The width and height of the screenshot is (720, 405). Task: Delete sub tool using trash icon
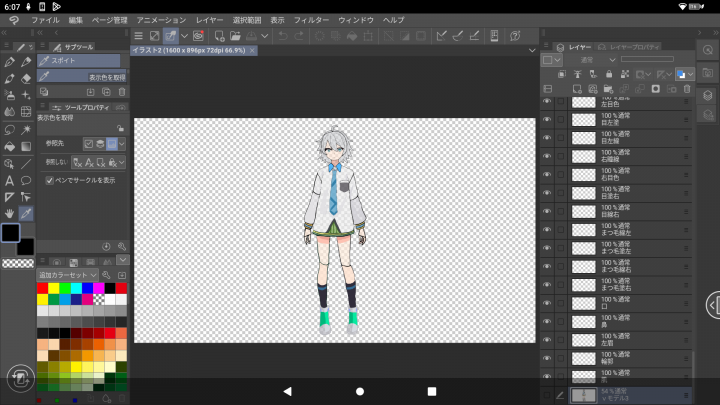[120, 91]
